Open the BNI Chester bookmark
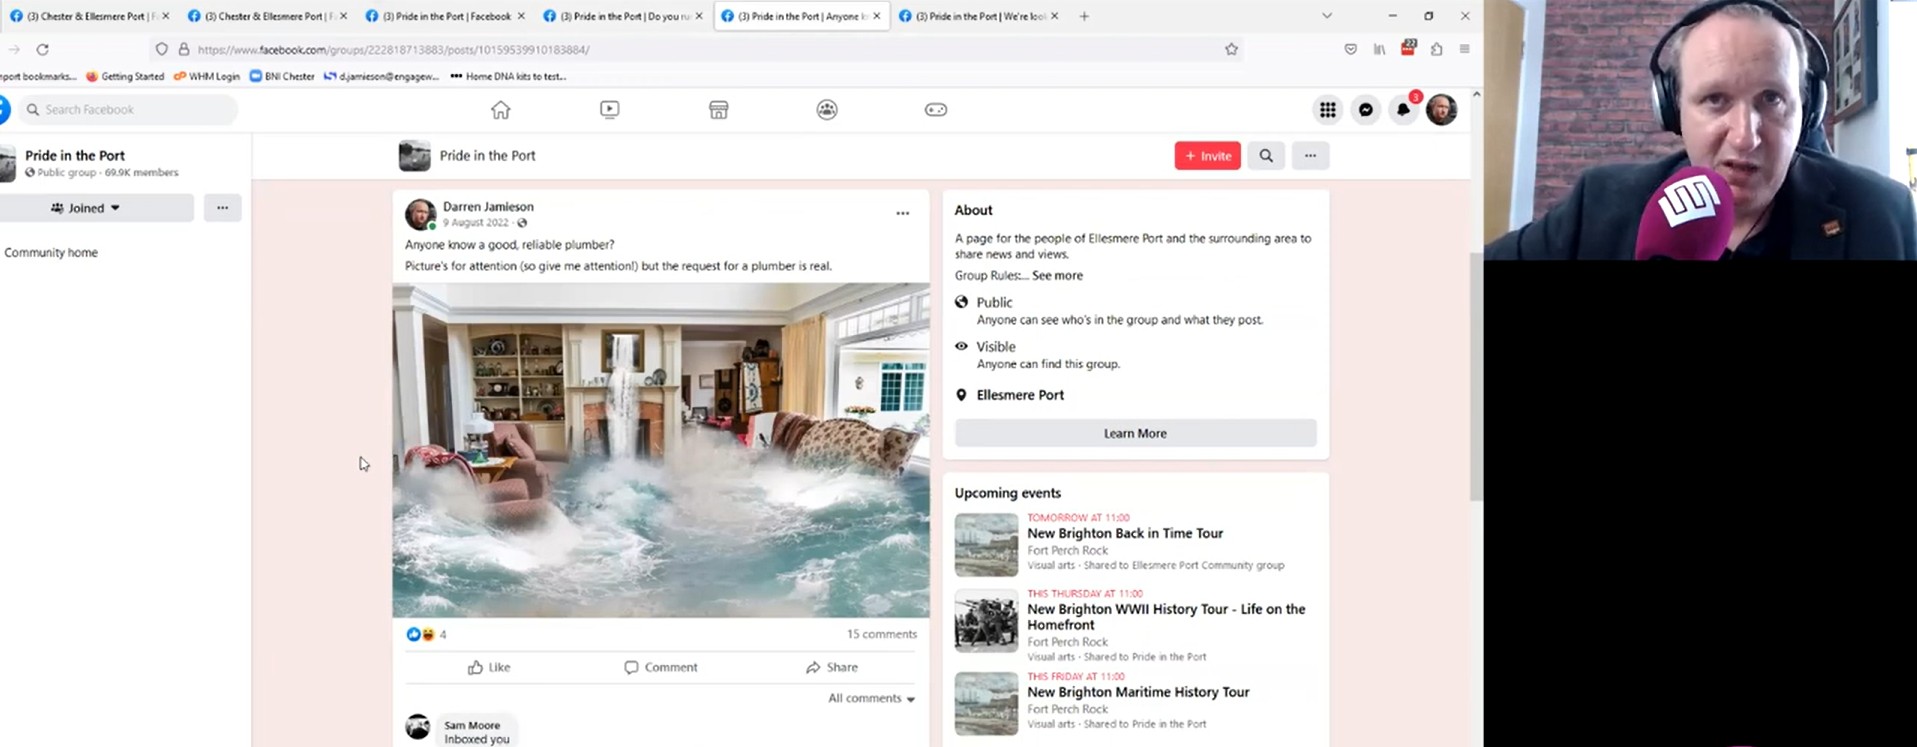Viewport: 1917px width, 747px height. [x=282, y=76]
